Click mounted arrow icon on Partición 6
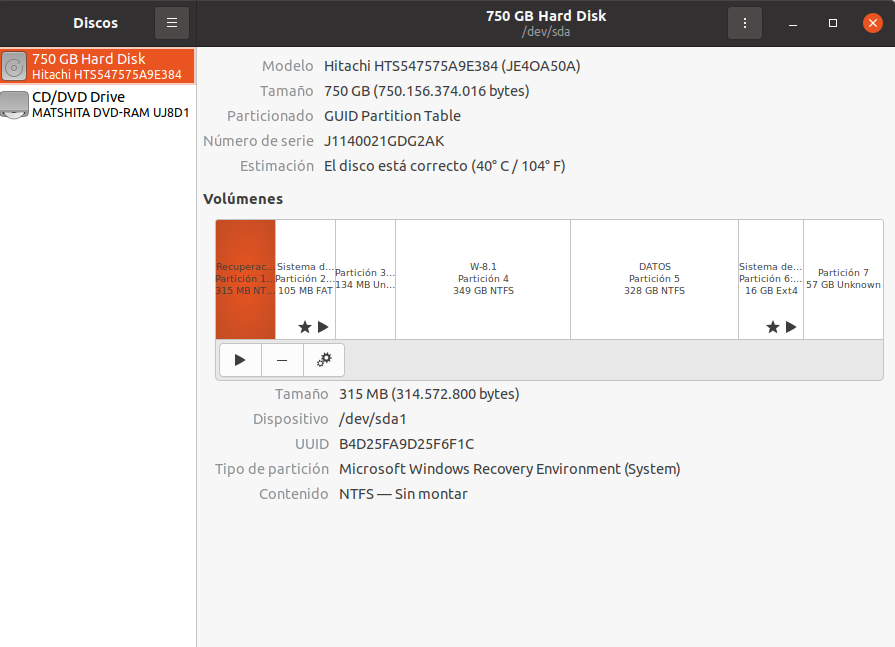This screenshot has width=895, height=647. (791, 327)
